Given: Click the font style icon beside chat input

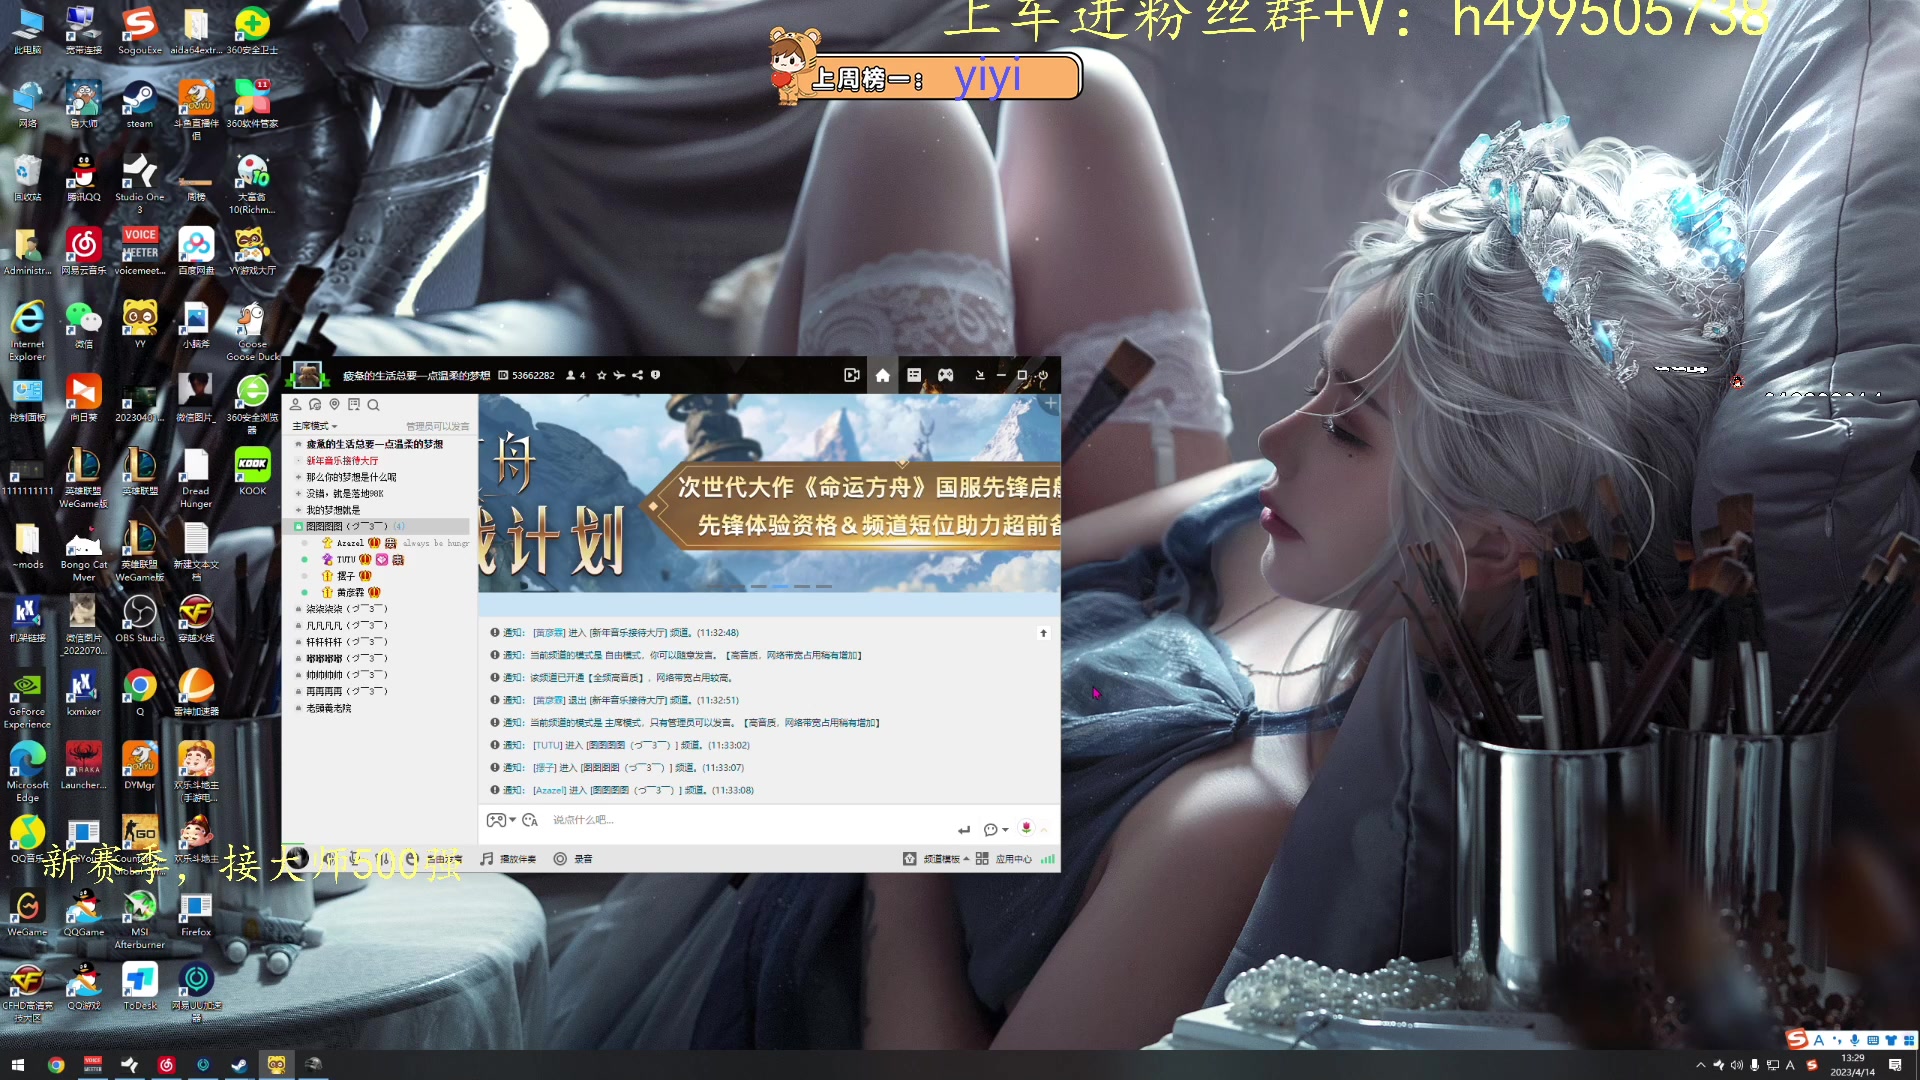Looking at the screenshot, I should (x=529, y=820).
